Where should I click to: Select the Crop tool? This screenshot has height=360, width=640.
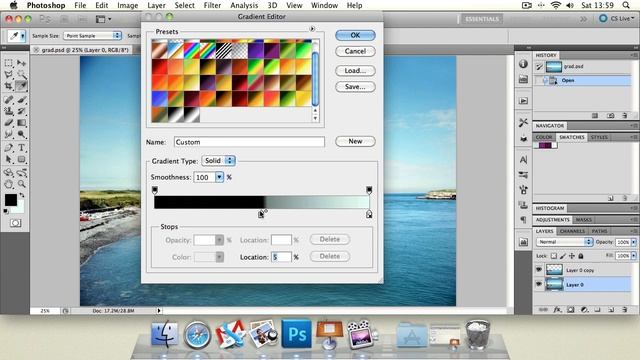tap(9, 86)
